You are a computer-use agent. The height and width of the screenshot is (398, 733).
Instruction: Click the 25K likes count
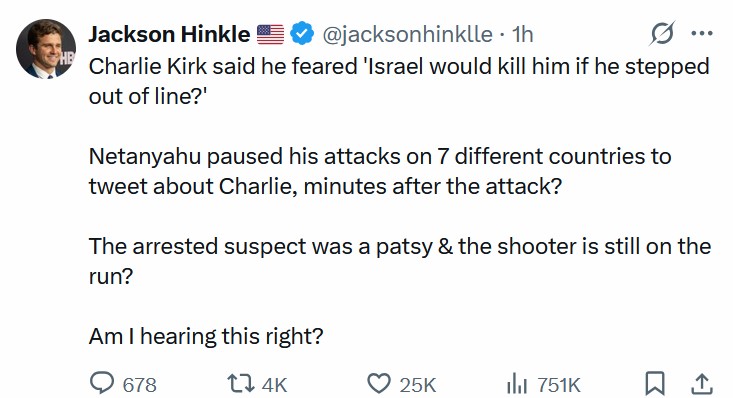coord(417,385)
